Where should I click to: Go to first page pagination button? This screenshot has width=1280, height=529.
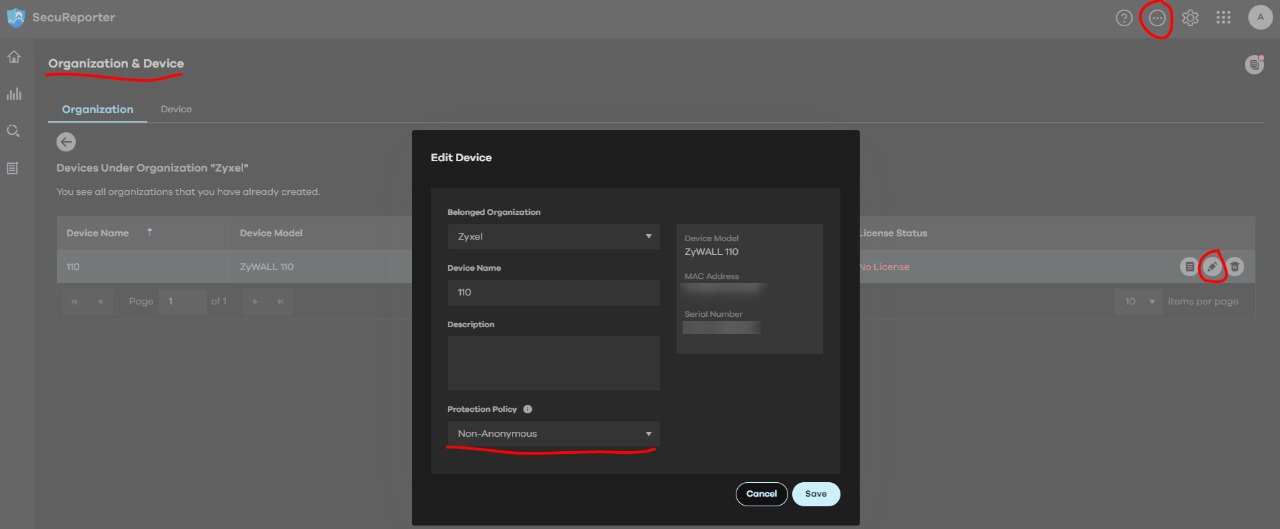coord(75,301)
